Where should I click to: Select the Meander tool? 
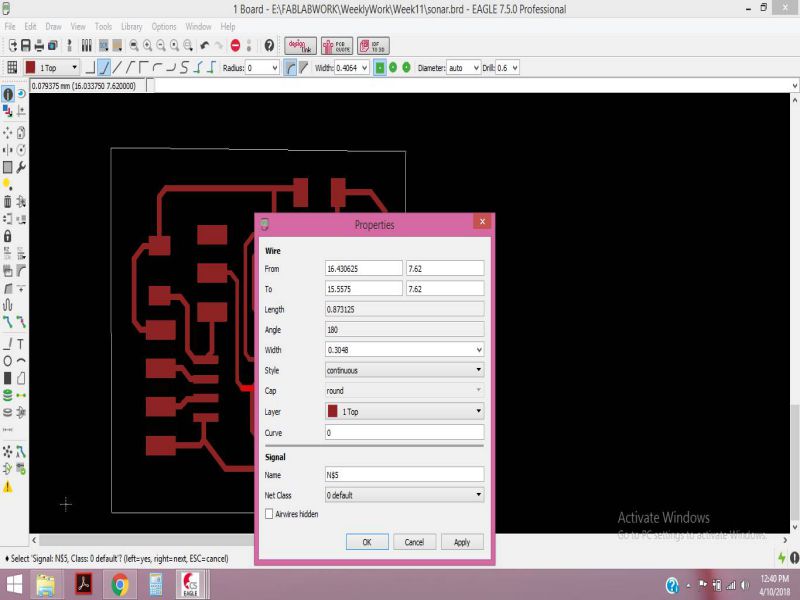tap(8, 305)
